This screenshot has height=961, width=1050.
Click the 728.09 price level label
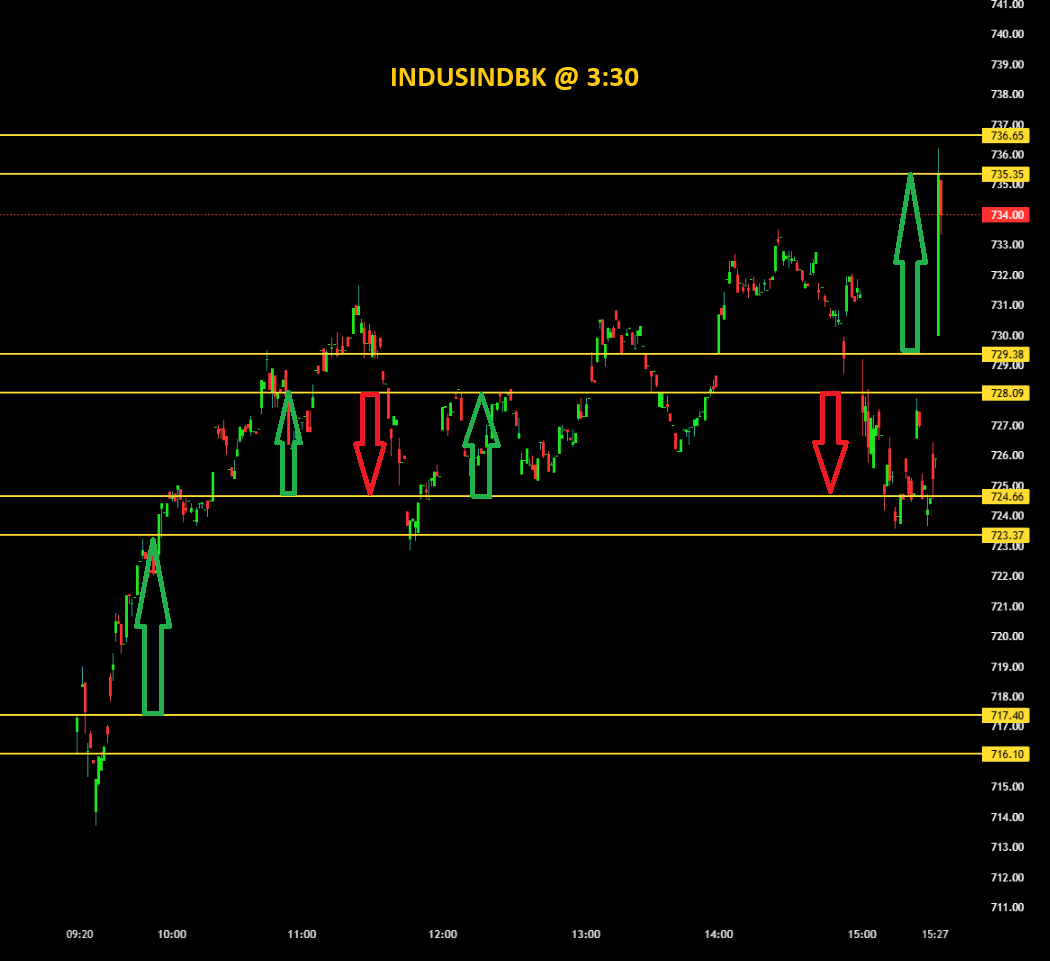coord(1006,393)
